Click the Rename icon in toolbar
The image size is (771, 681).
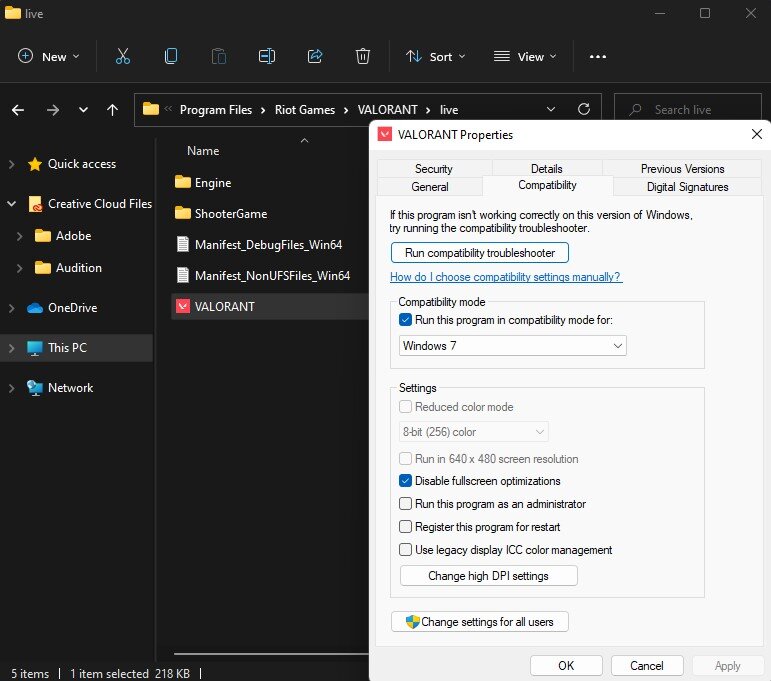267,57
